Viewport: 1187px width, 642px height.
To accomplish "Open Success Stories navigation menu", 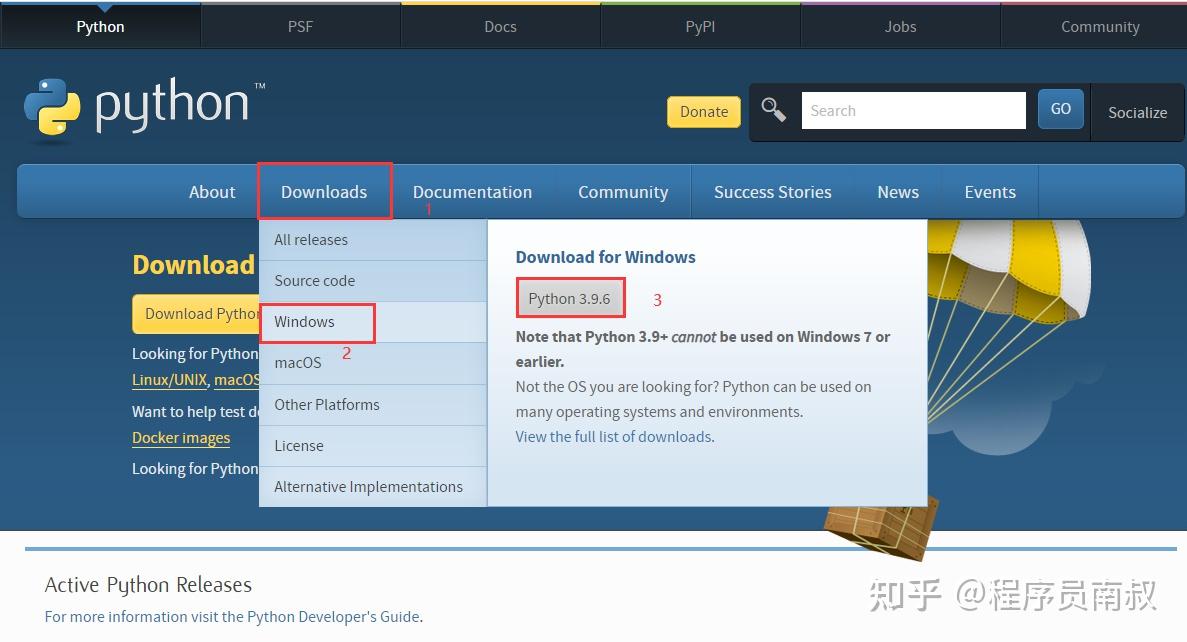I will [x=773, y=192].
